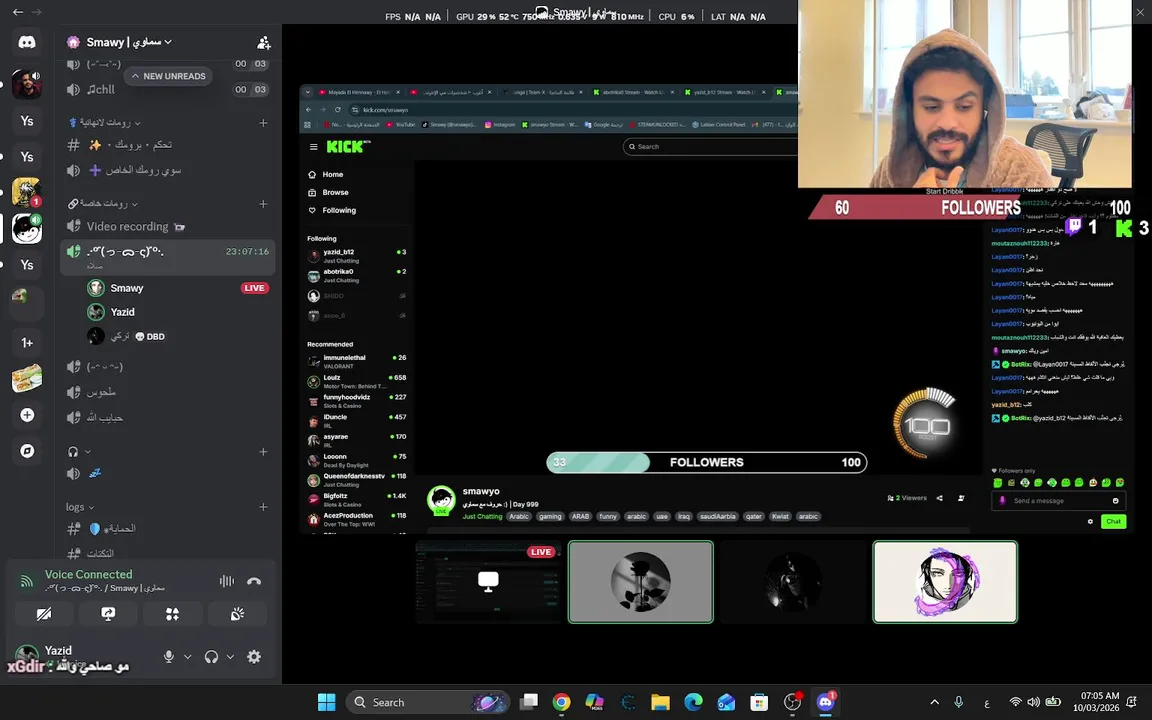
Task: Click user Yazid in voice channel list
Action: 122,312
